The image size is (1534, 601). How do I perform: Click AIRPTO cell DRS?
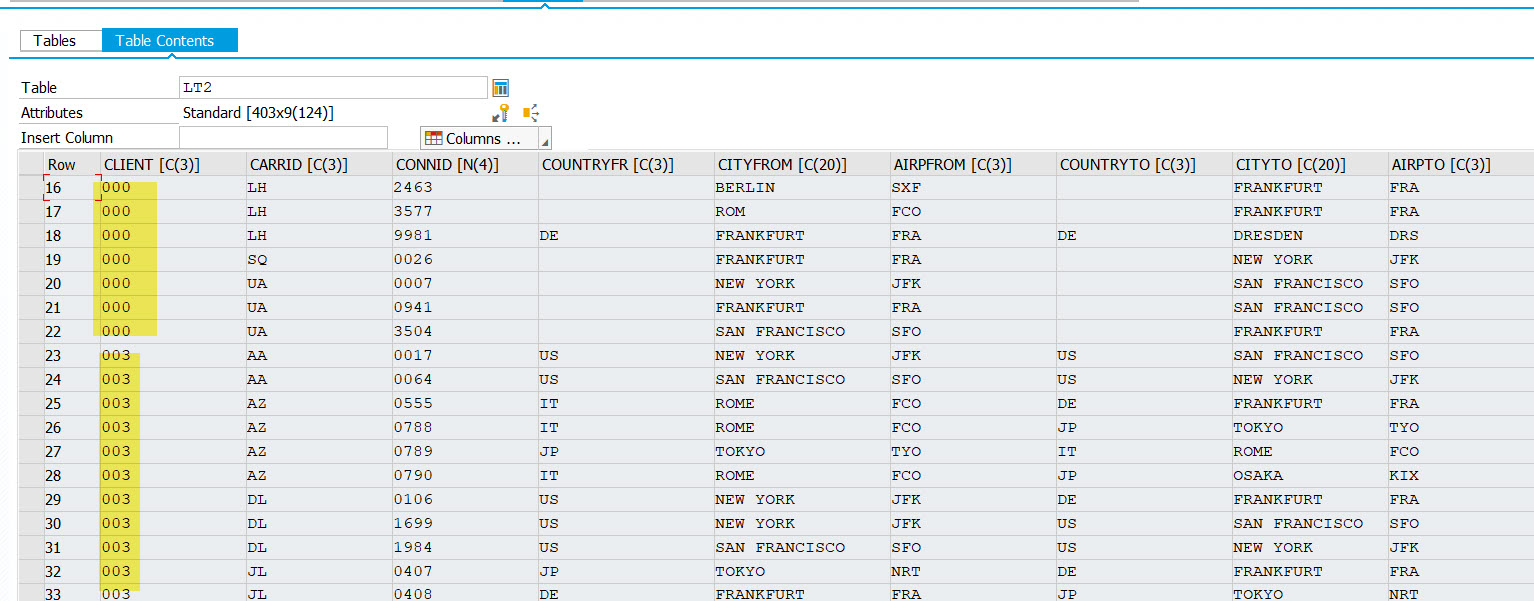click(x=1461, y=235)
